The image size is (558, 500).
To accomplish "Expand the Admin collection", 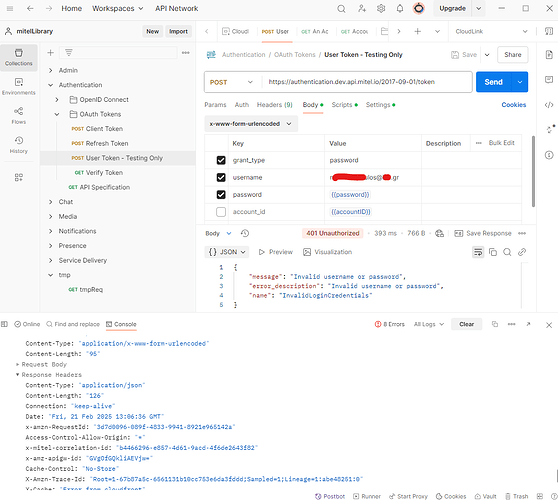I will (x=51, y=70).
